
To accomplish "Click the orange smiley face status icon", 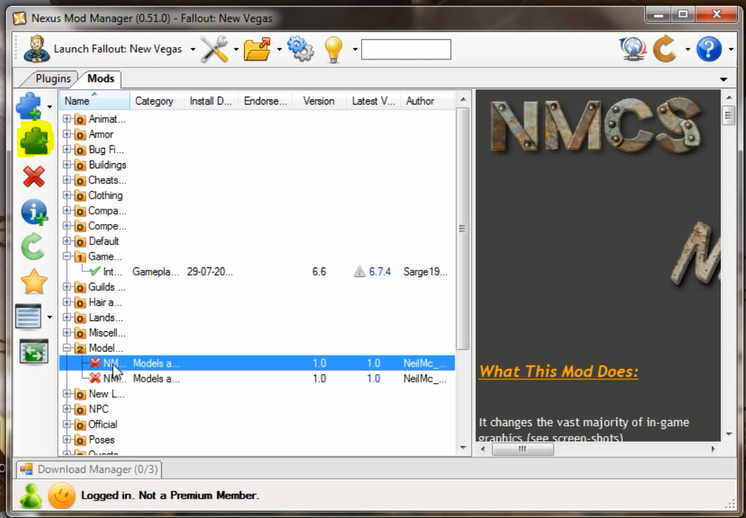I will (61, 496).
